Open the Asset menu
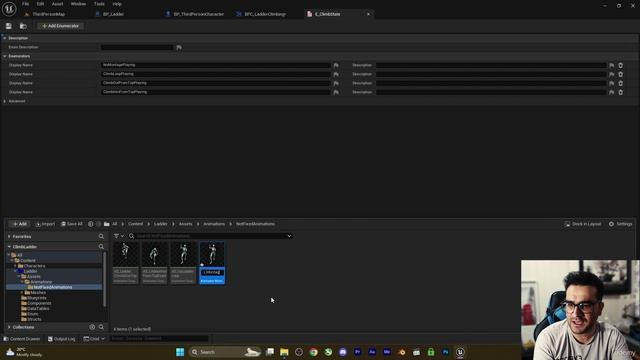The height and width of the screenshot is (360, 640). point(58,4)
